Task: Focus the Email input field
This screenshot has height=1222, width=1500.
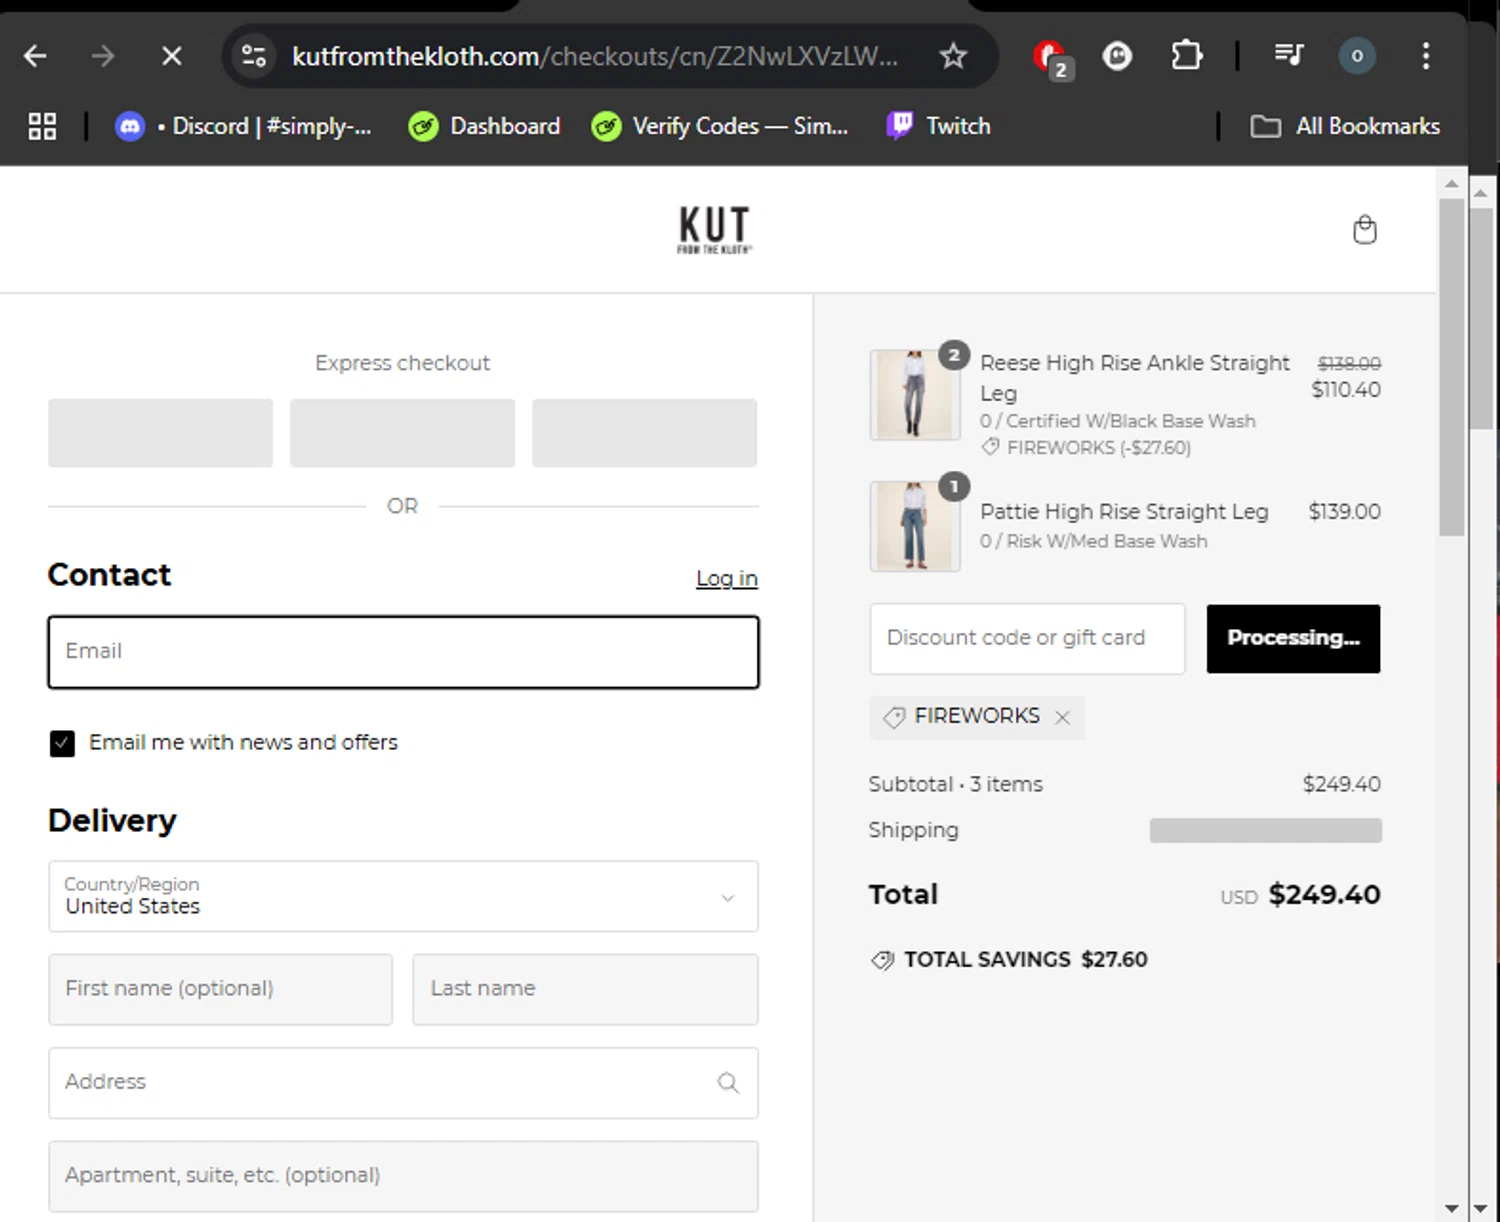Action: point(403,652)
